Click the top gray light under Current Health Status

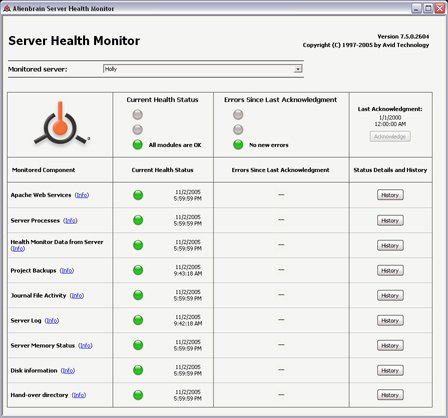(138, 115)
